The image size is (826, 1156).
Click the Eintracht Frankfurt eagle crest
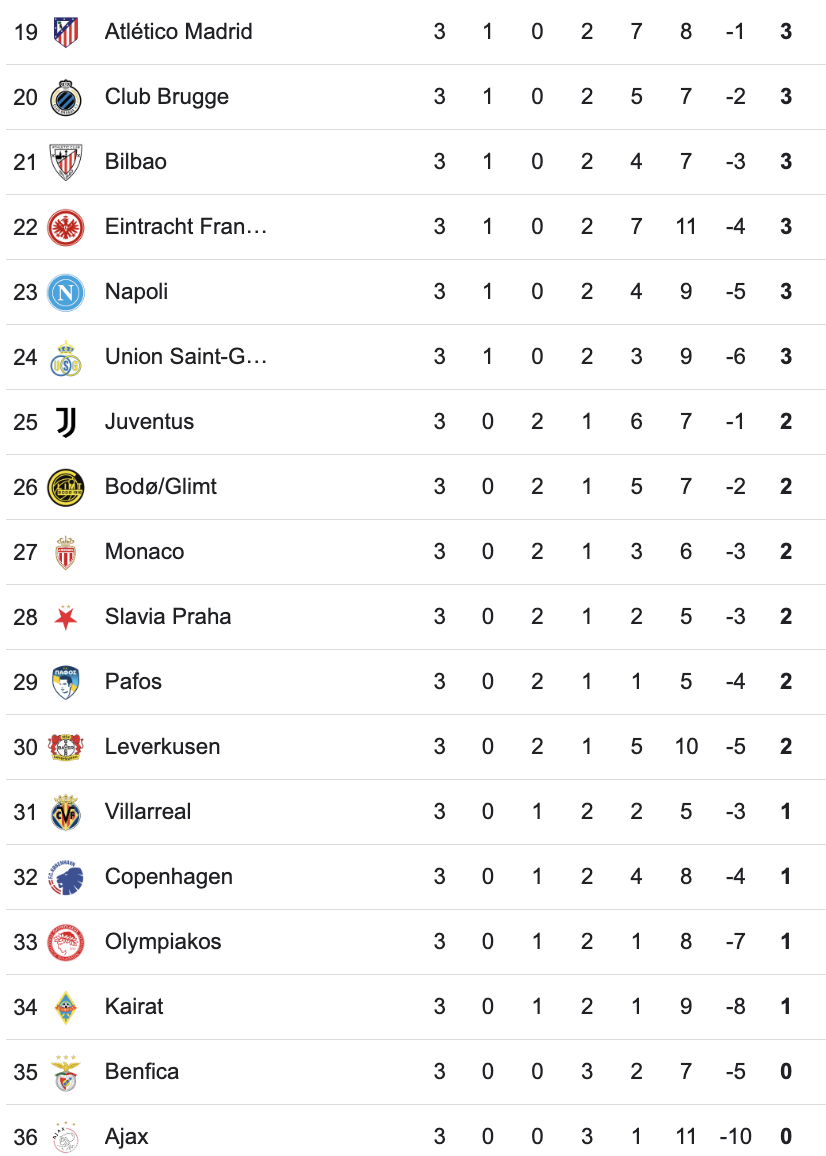pos(65,227)
